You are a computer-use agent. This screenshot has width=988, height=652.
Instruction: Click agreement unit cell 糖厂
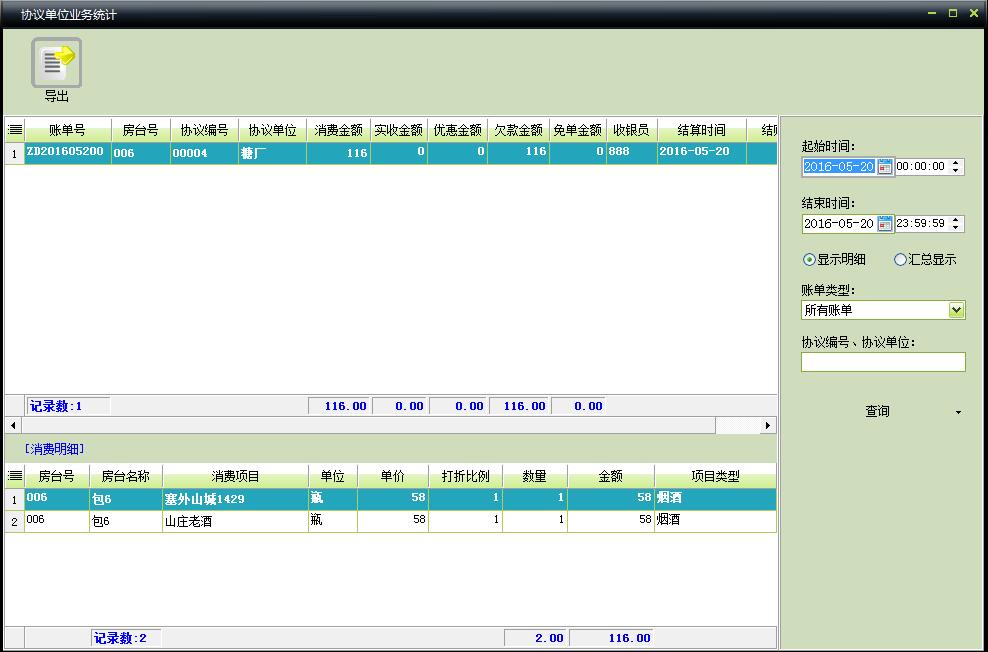click(272, 153)
